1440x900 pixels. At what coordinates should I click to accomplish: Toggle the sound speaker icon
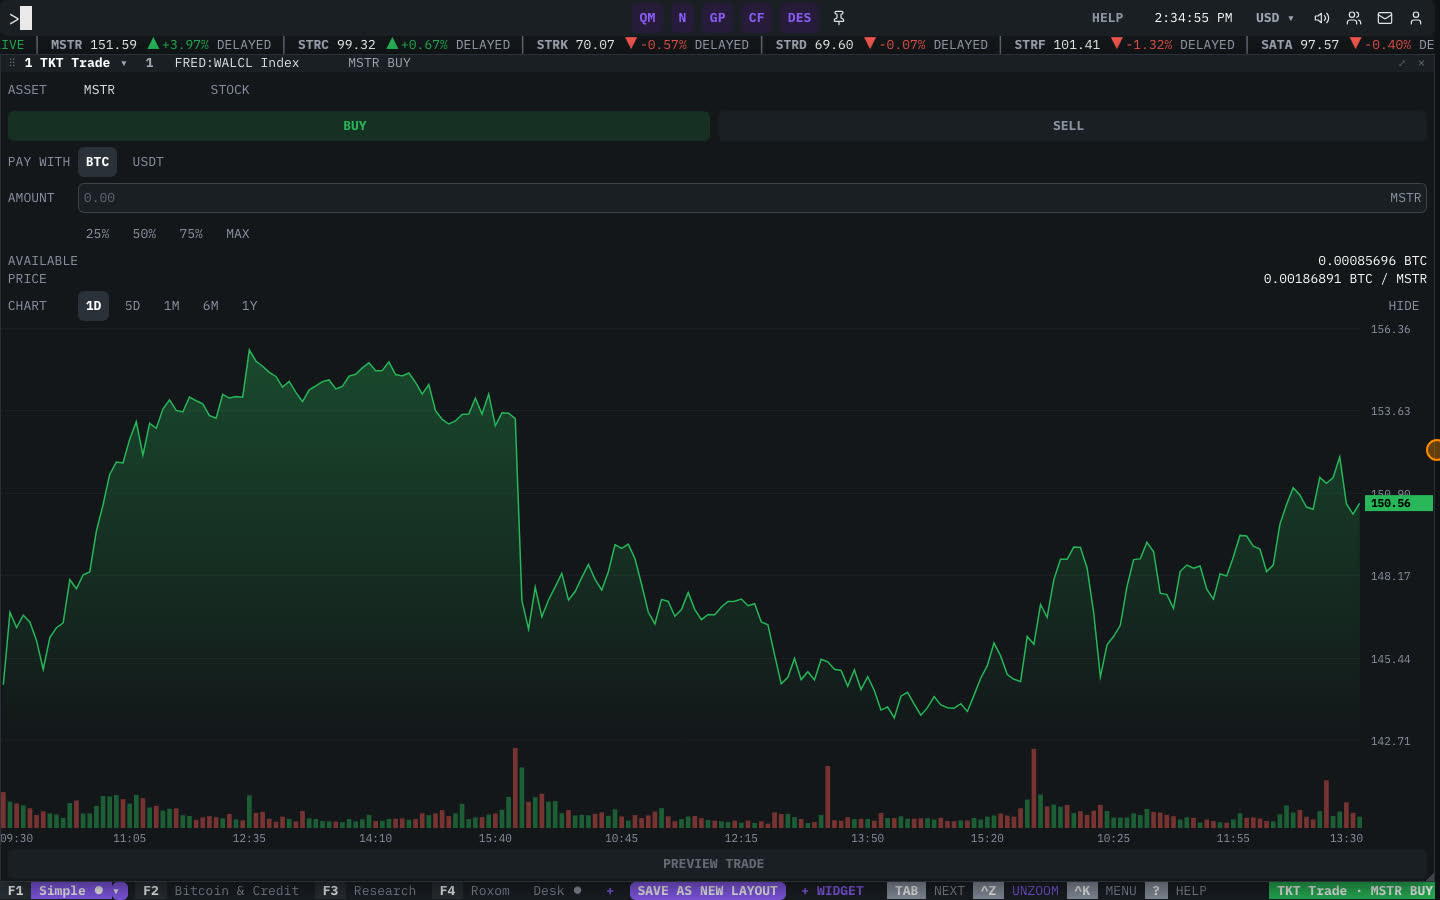[1322, 18]
